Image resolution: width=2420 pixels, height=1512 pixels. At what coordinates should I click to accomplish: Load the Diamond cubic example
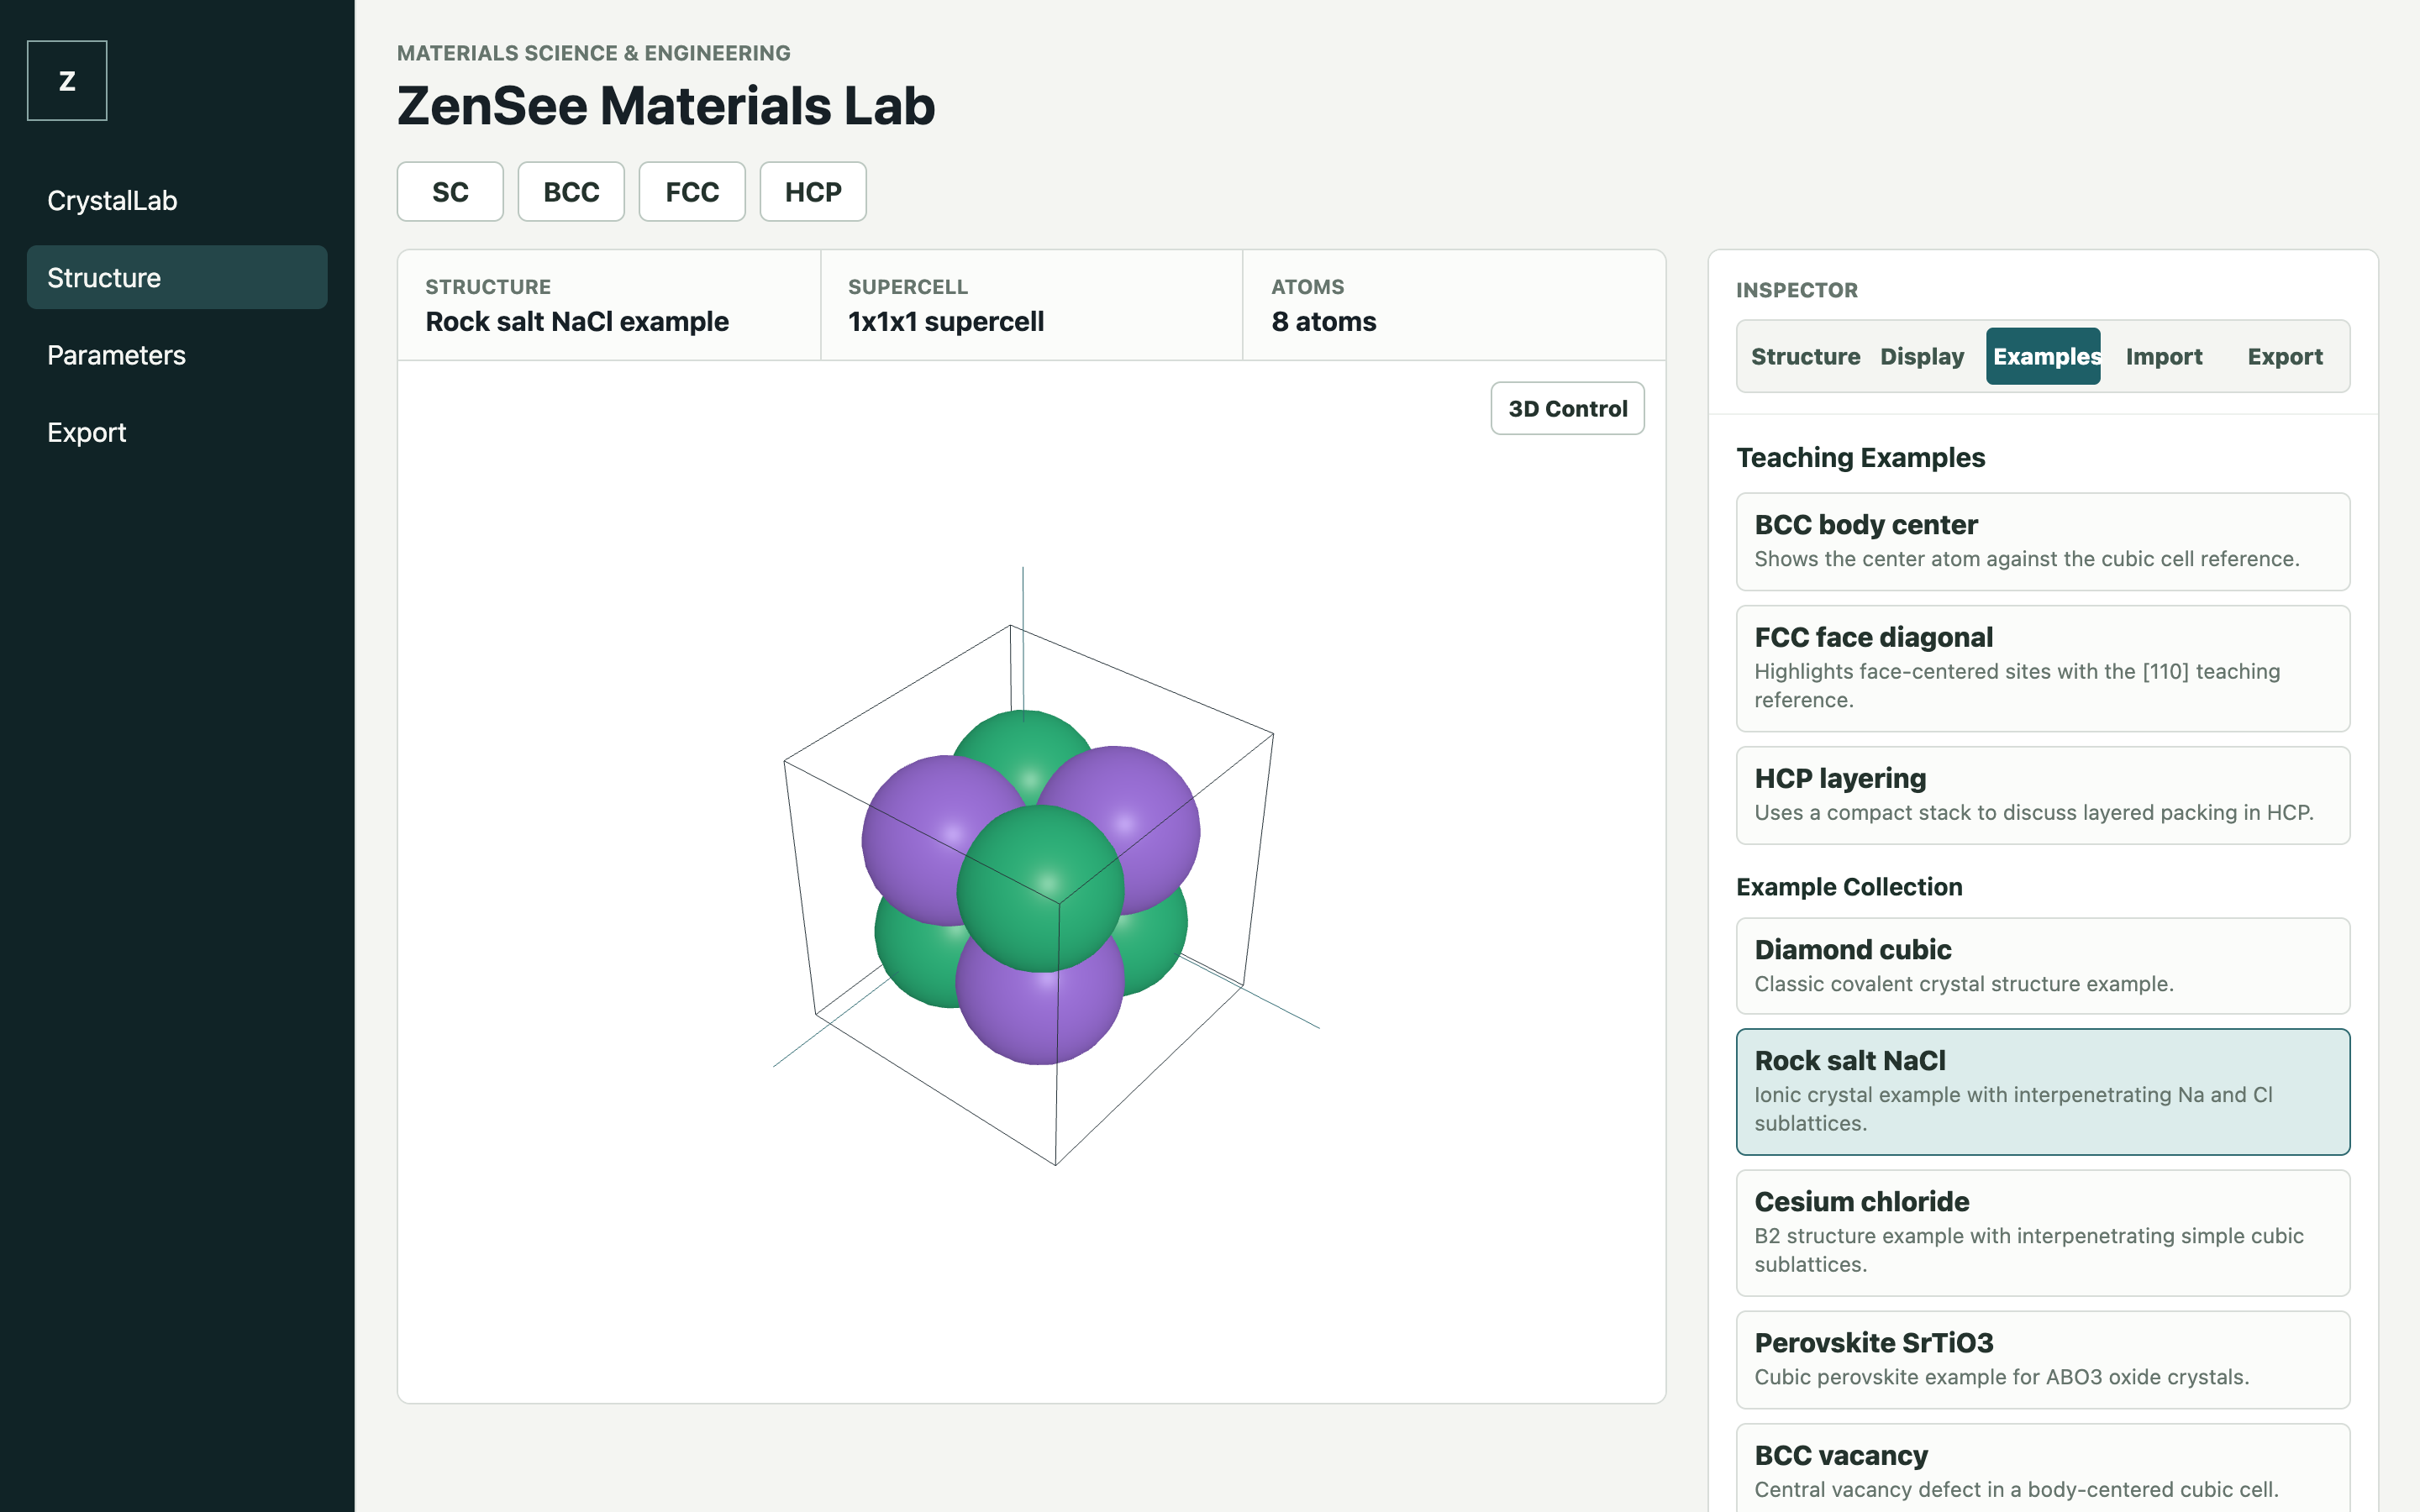[x=2043, y=966]
